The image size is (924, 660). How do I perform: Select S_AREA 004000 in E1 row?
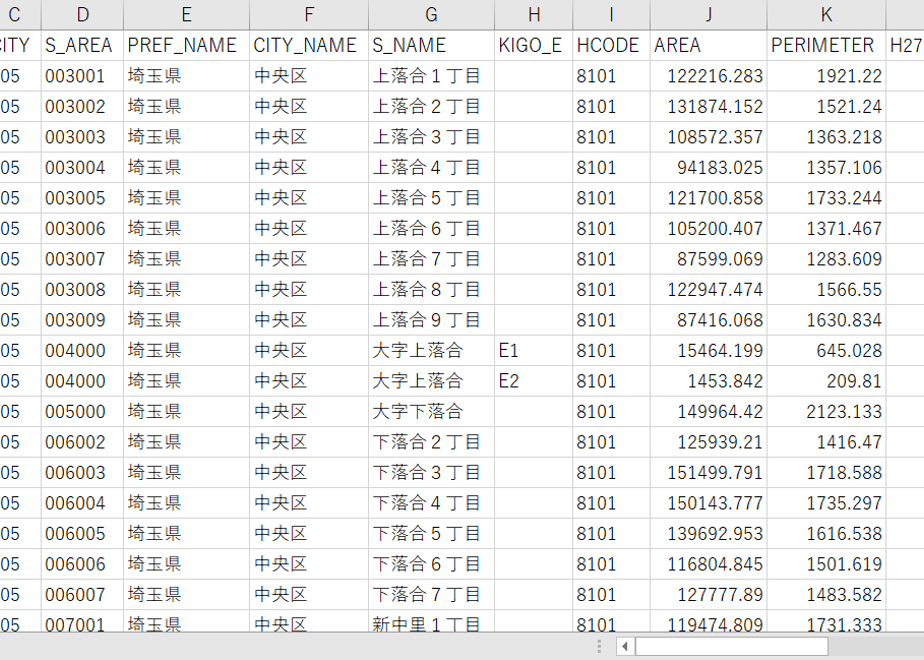click(x=82, y=351)
